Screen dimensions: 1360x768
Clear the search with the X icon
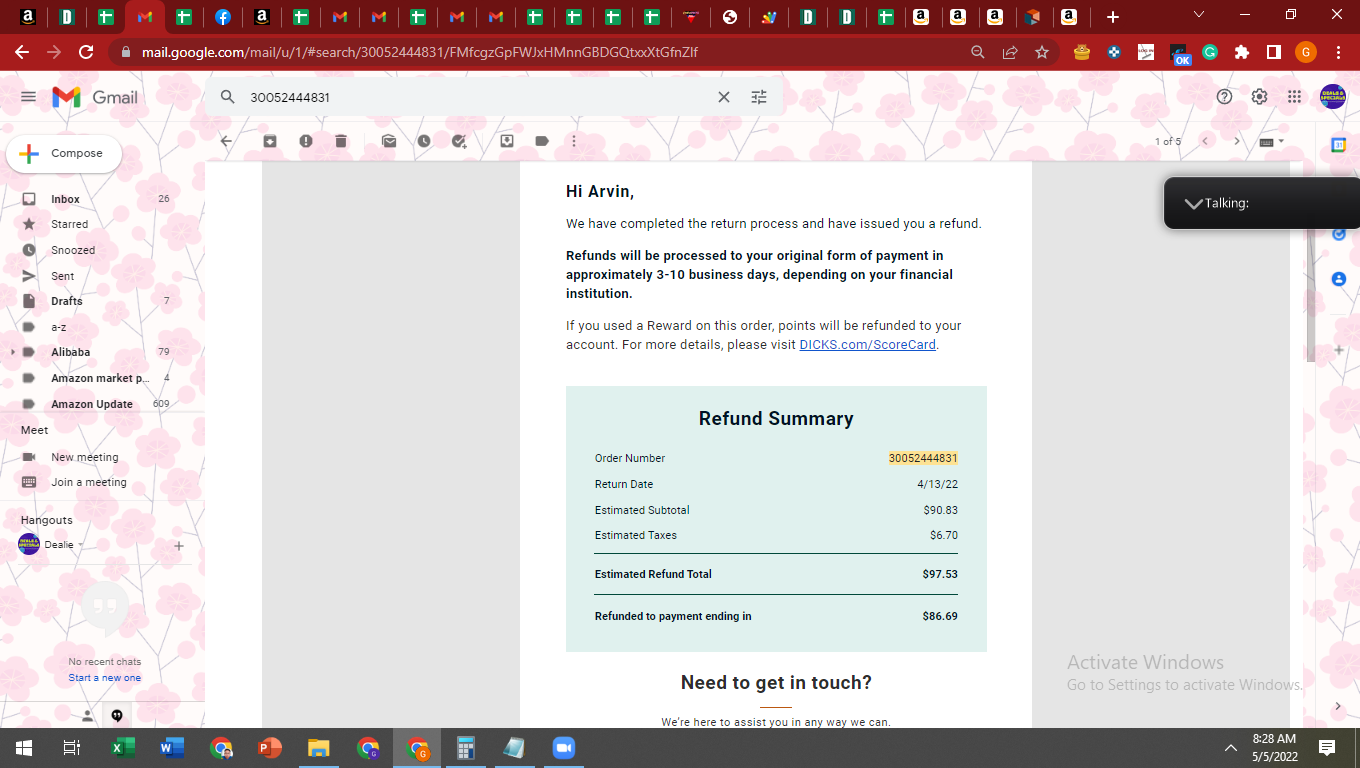click(724, 97)
